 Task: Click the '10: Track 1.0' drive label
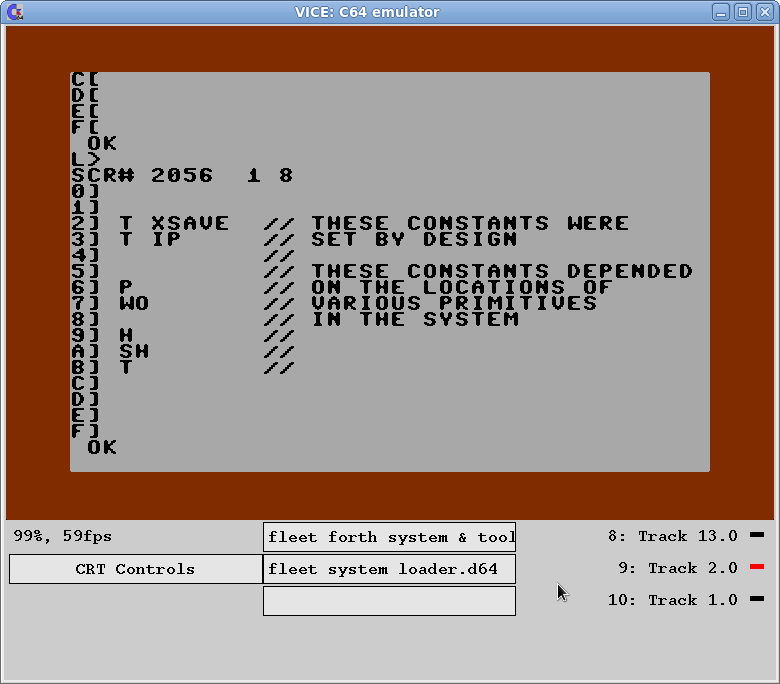click(x=672, y=600)
